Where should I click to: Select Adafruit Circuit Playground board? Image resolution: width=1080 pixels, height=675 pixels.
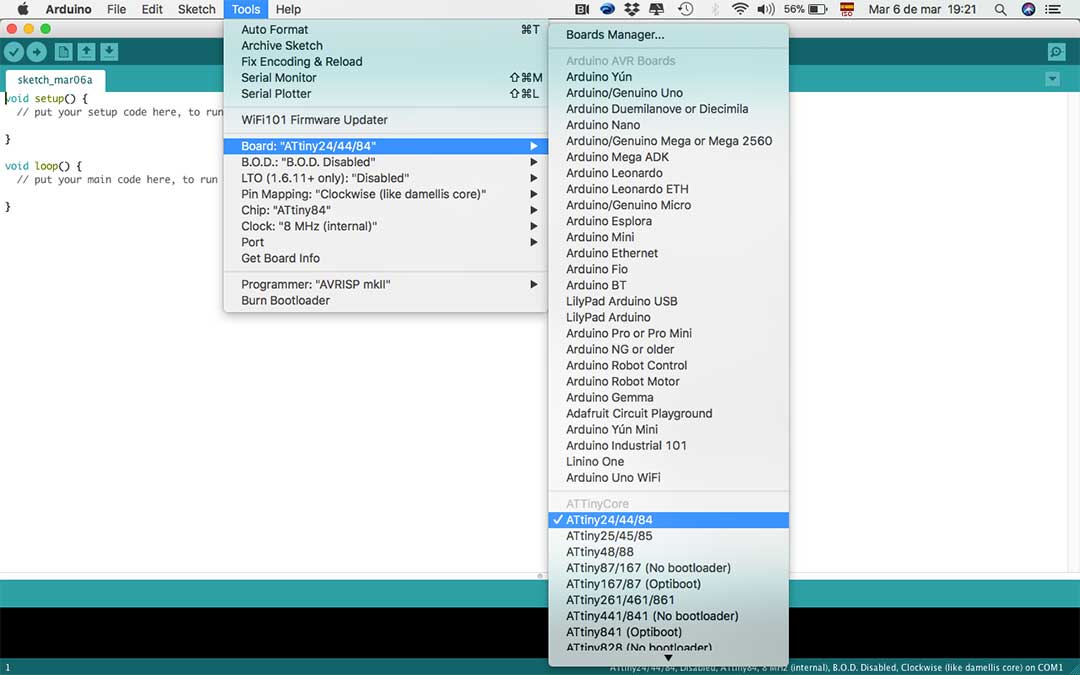click(x=669, y=413)
